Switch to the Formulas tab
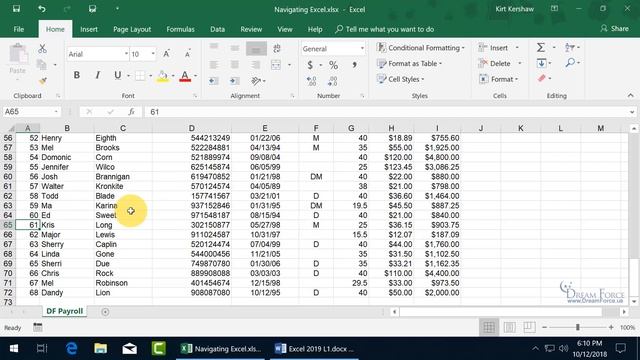 (x=180, y=29)
